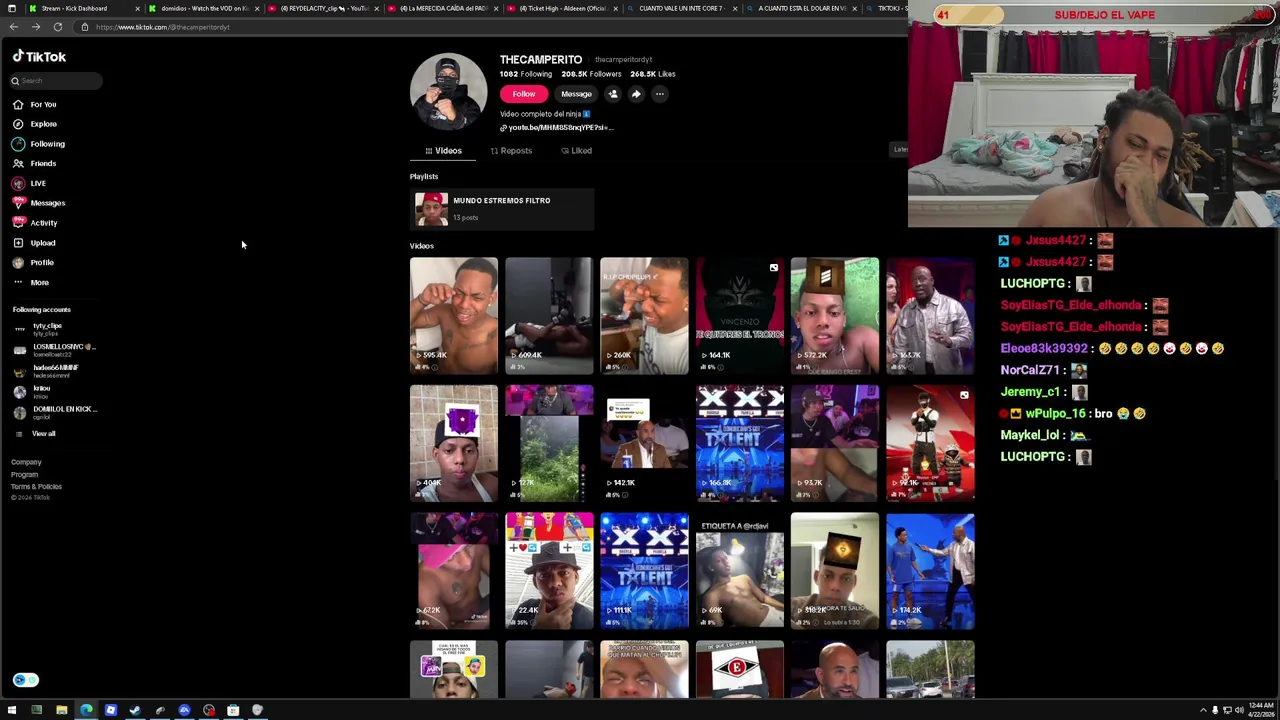Click the add friend icon next to Message

point(613,94)
